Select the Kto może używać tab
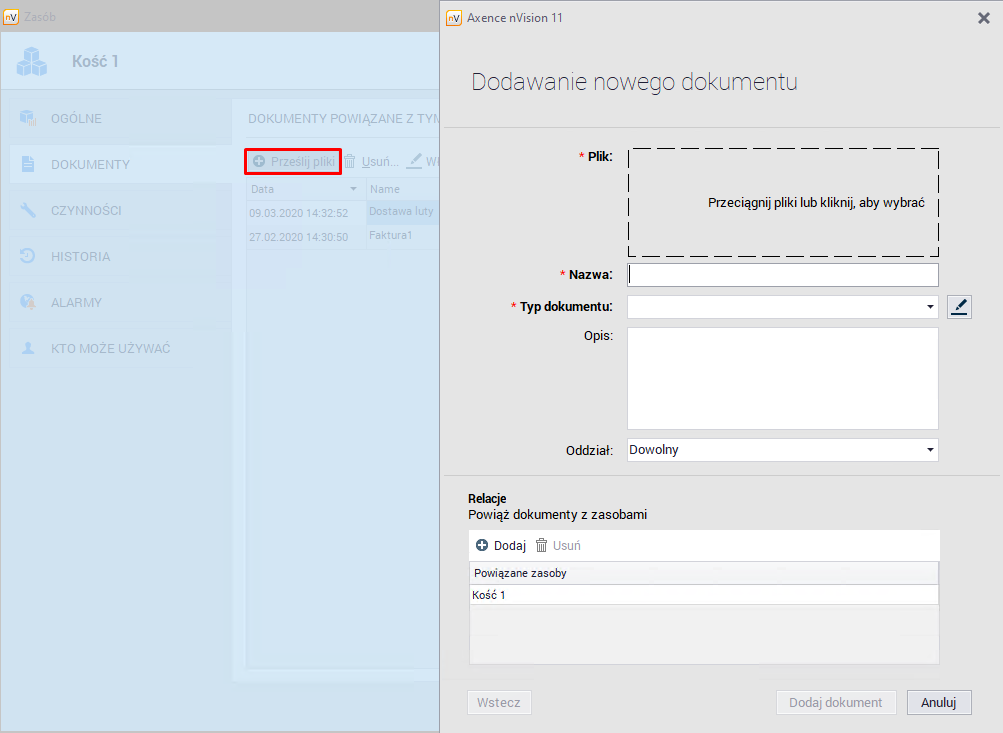The height and width of the screenshot is (733, 1003). [x=110, y=349]
